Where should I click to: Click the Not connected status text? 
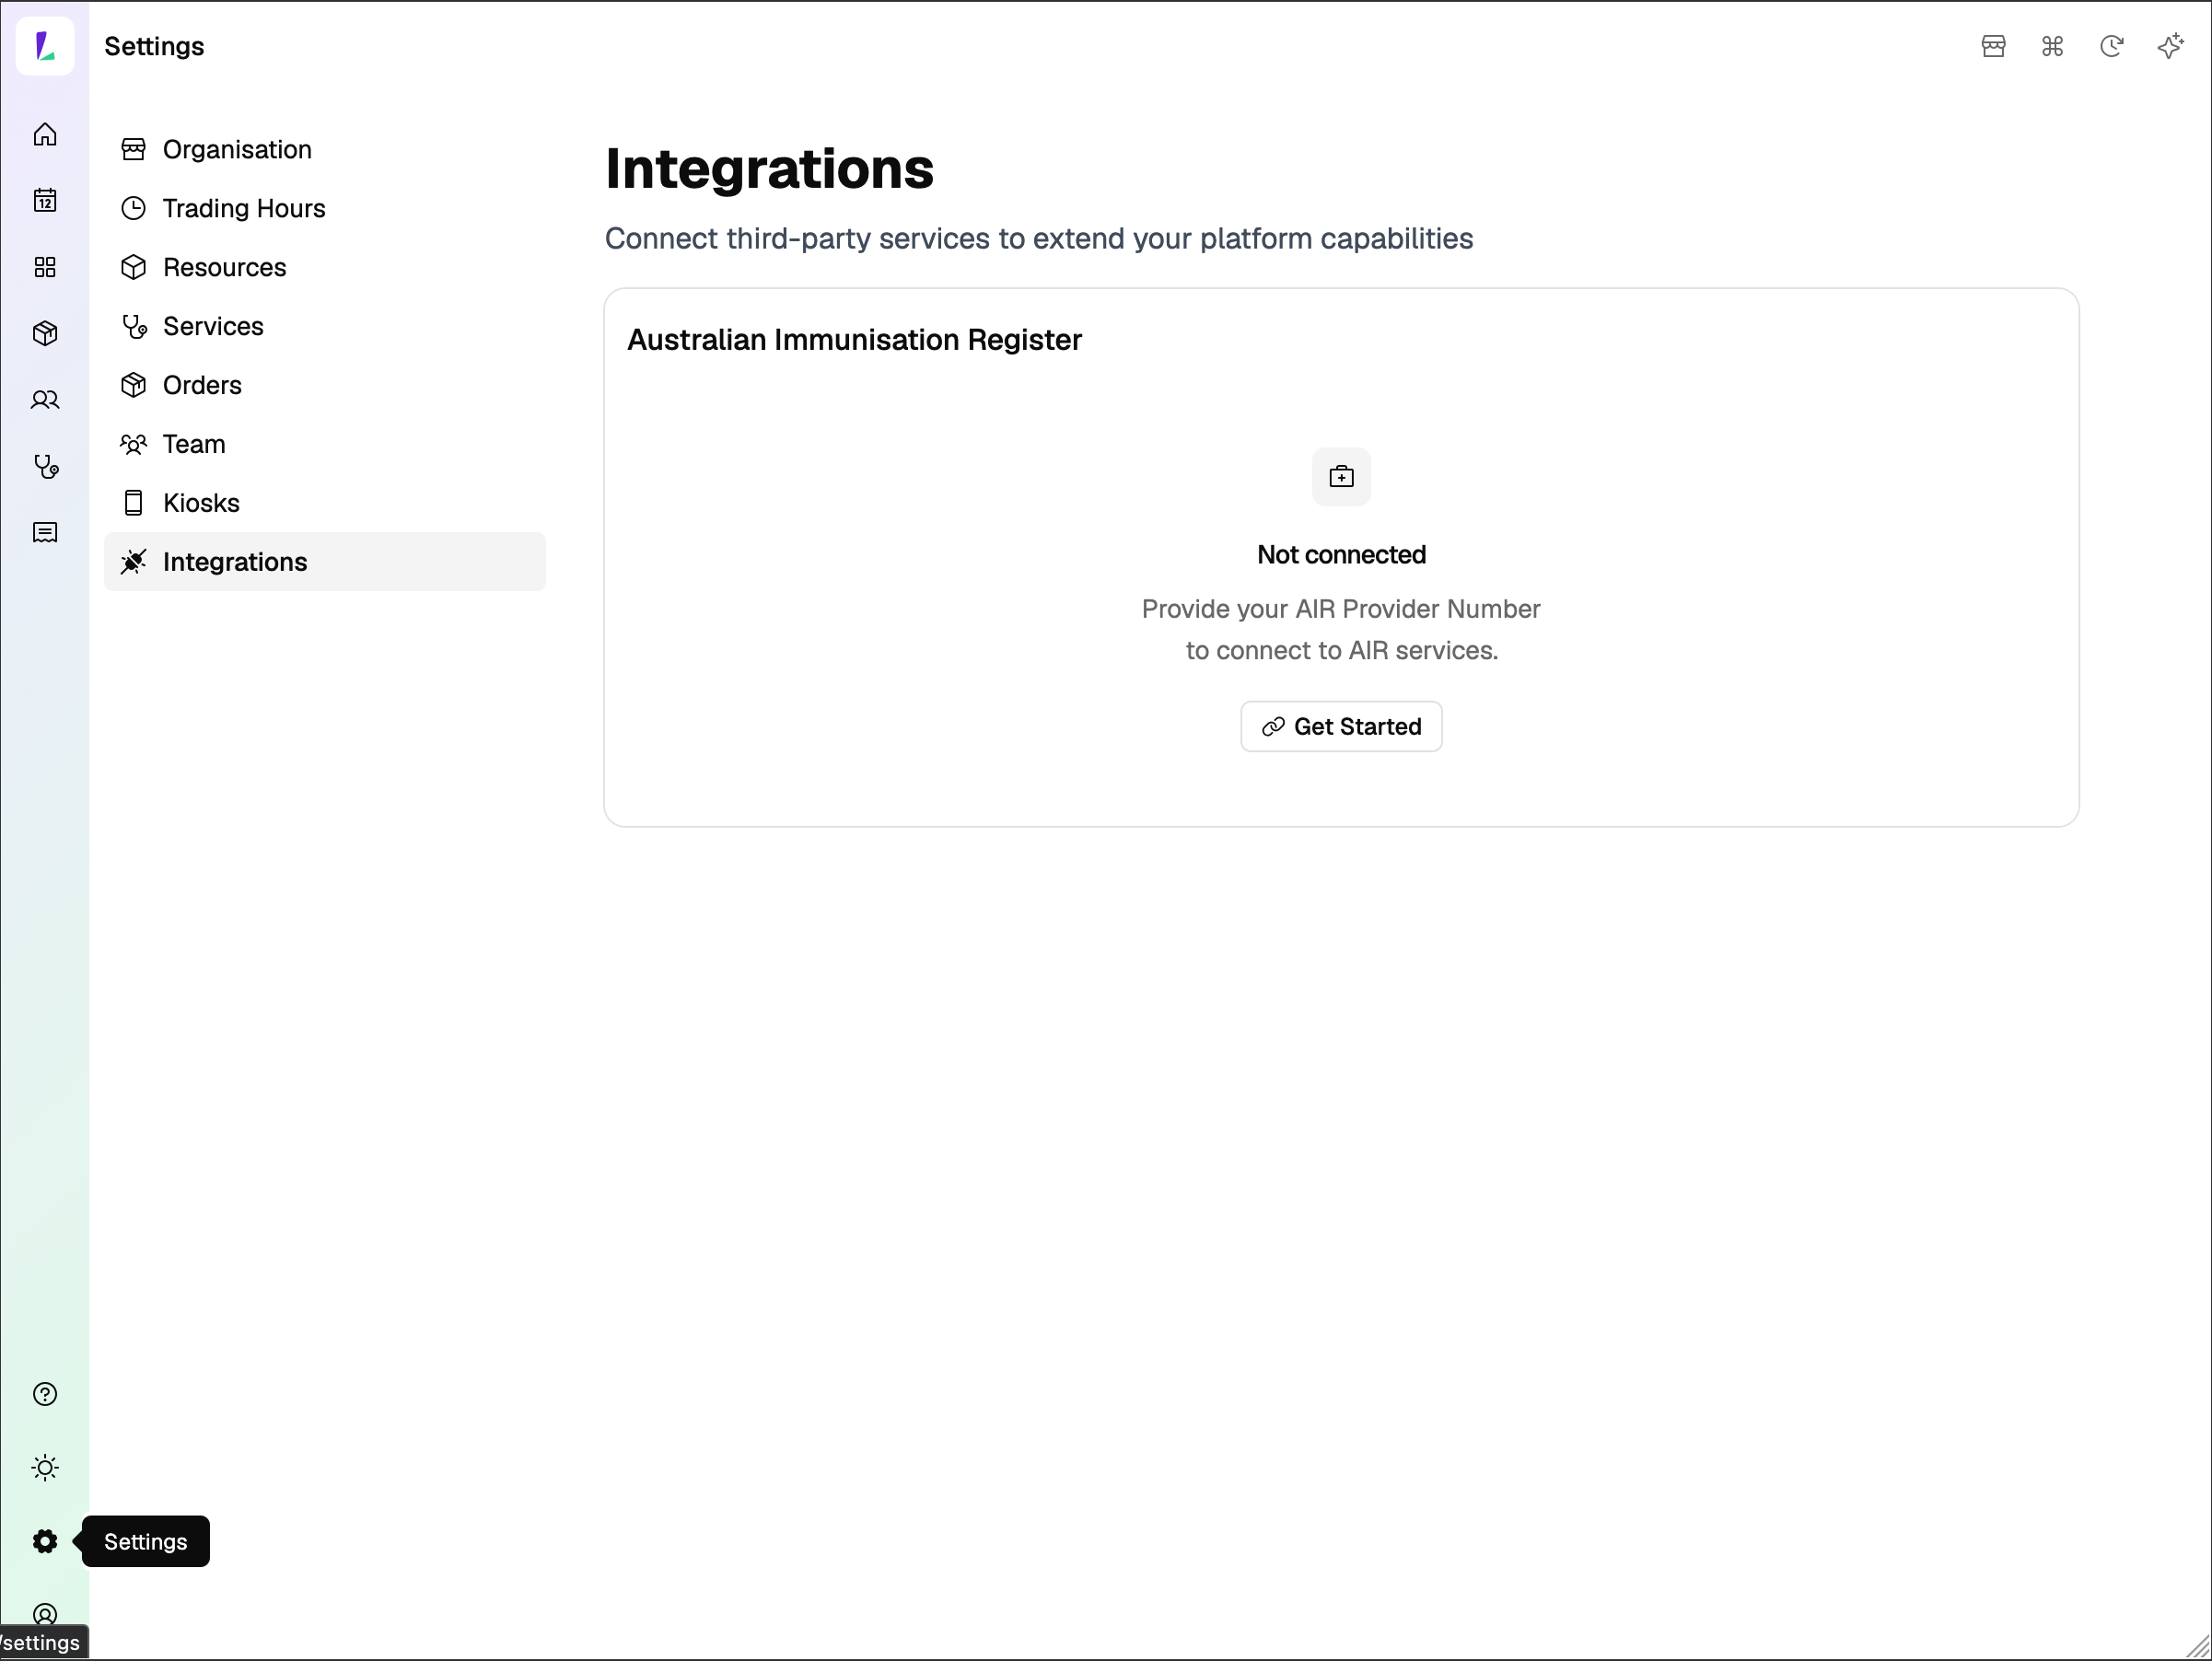[1341, 555]
